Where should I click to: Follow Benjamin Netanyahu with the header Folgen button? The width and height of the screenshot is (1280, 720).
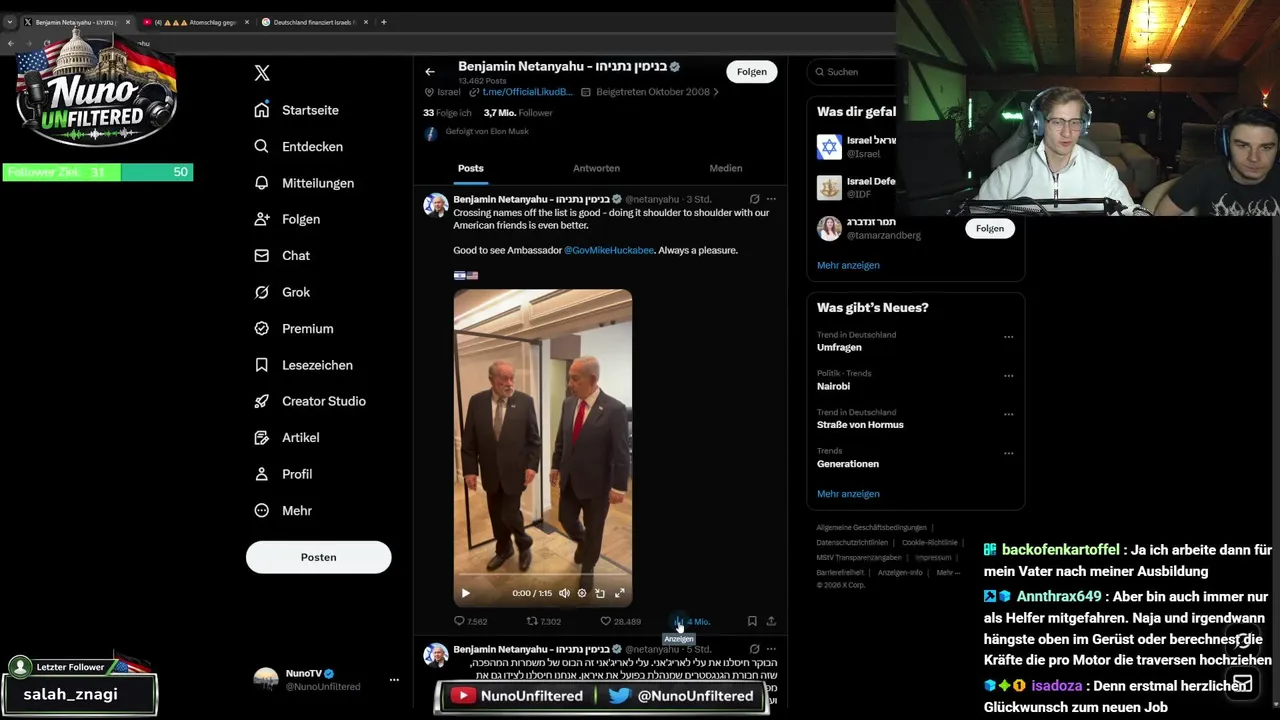pyautogui.click(x=751, y=72)
